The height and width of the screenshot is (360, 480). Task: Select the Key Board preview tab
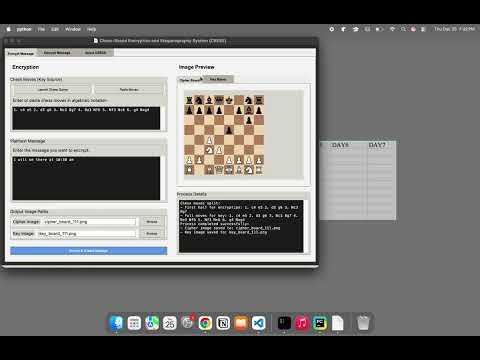pos(218,79)
